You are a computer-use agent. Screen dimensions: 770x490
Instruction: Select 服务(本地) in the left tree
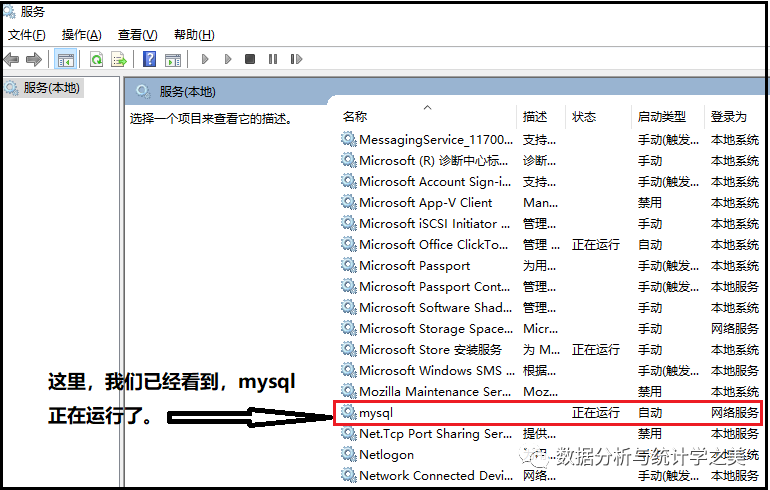51,88
